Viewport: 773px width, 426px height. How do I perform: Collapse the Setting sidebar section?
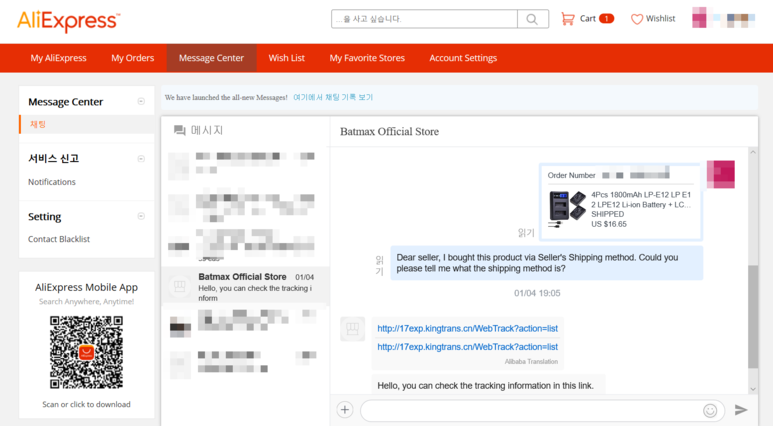click(x=141, y=216)
